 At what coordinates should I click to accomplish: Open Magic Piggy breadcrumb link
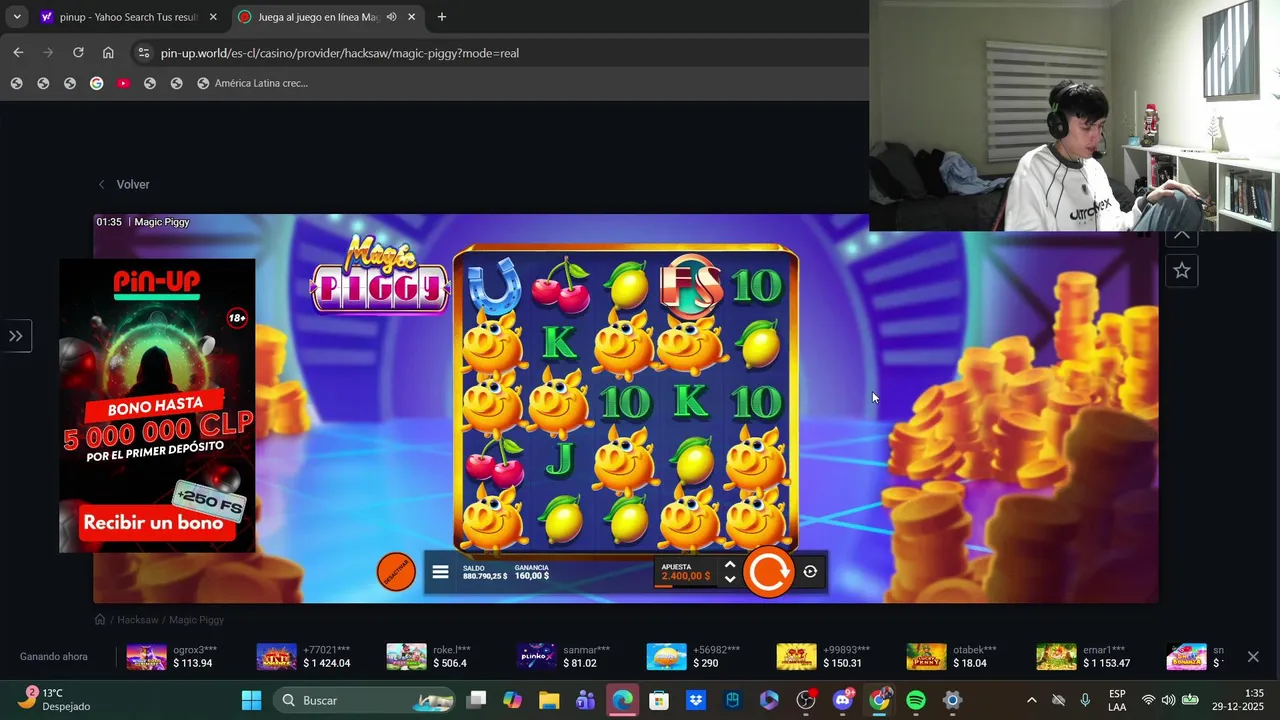coord(196,620)
